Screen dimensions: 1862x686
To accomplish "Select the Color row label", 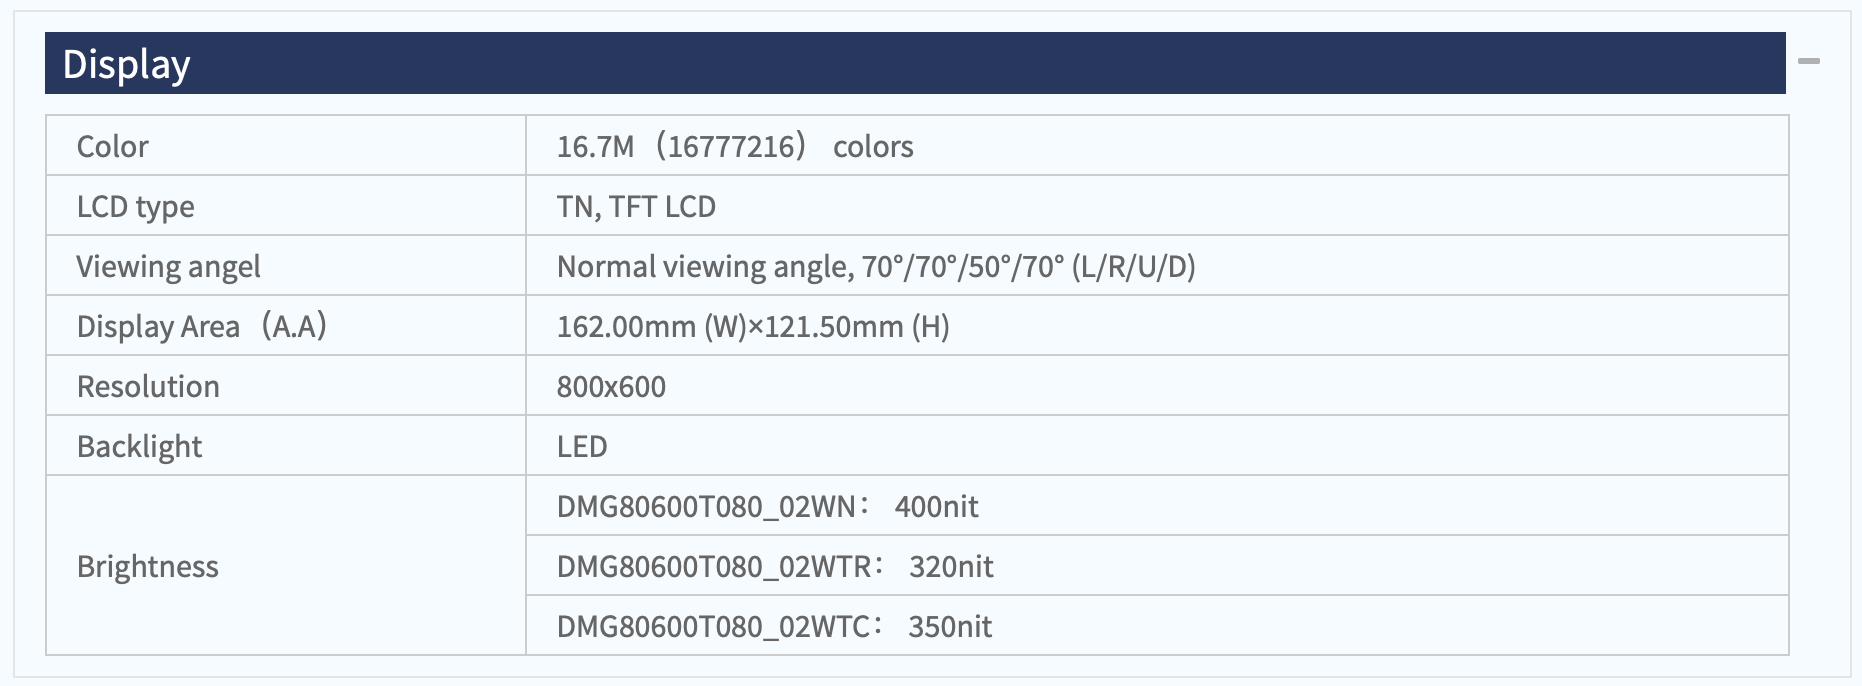I will pyautogui.click(x=113, y=146).
